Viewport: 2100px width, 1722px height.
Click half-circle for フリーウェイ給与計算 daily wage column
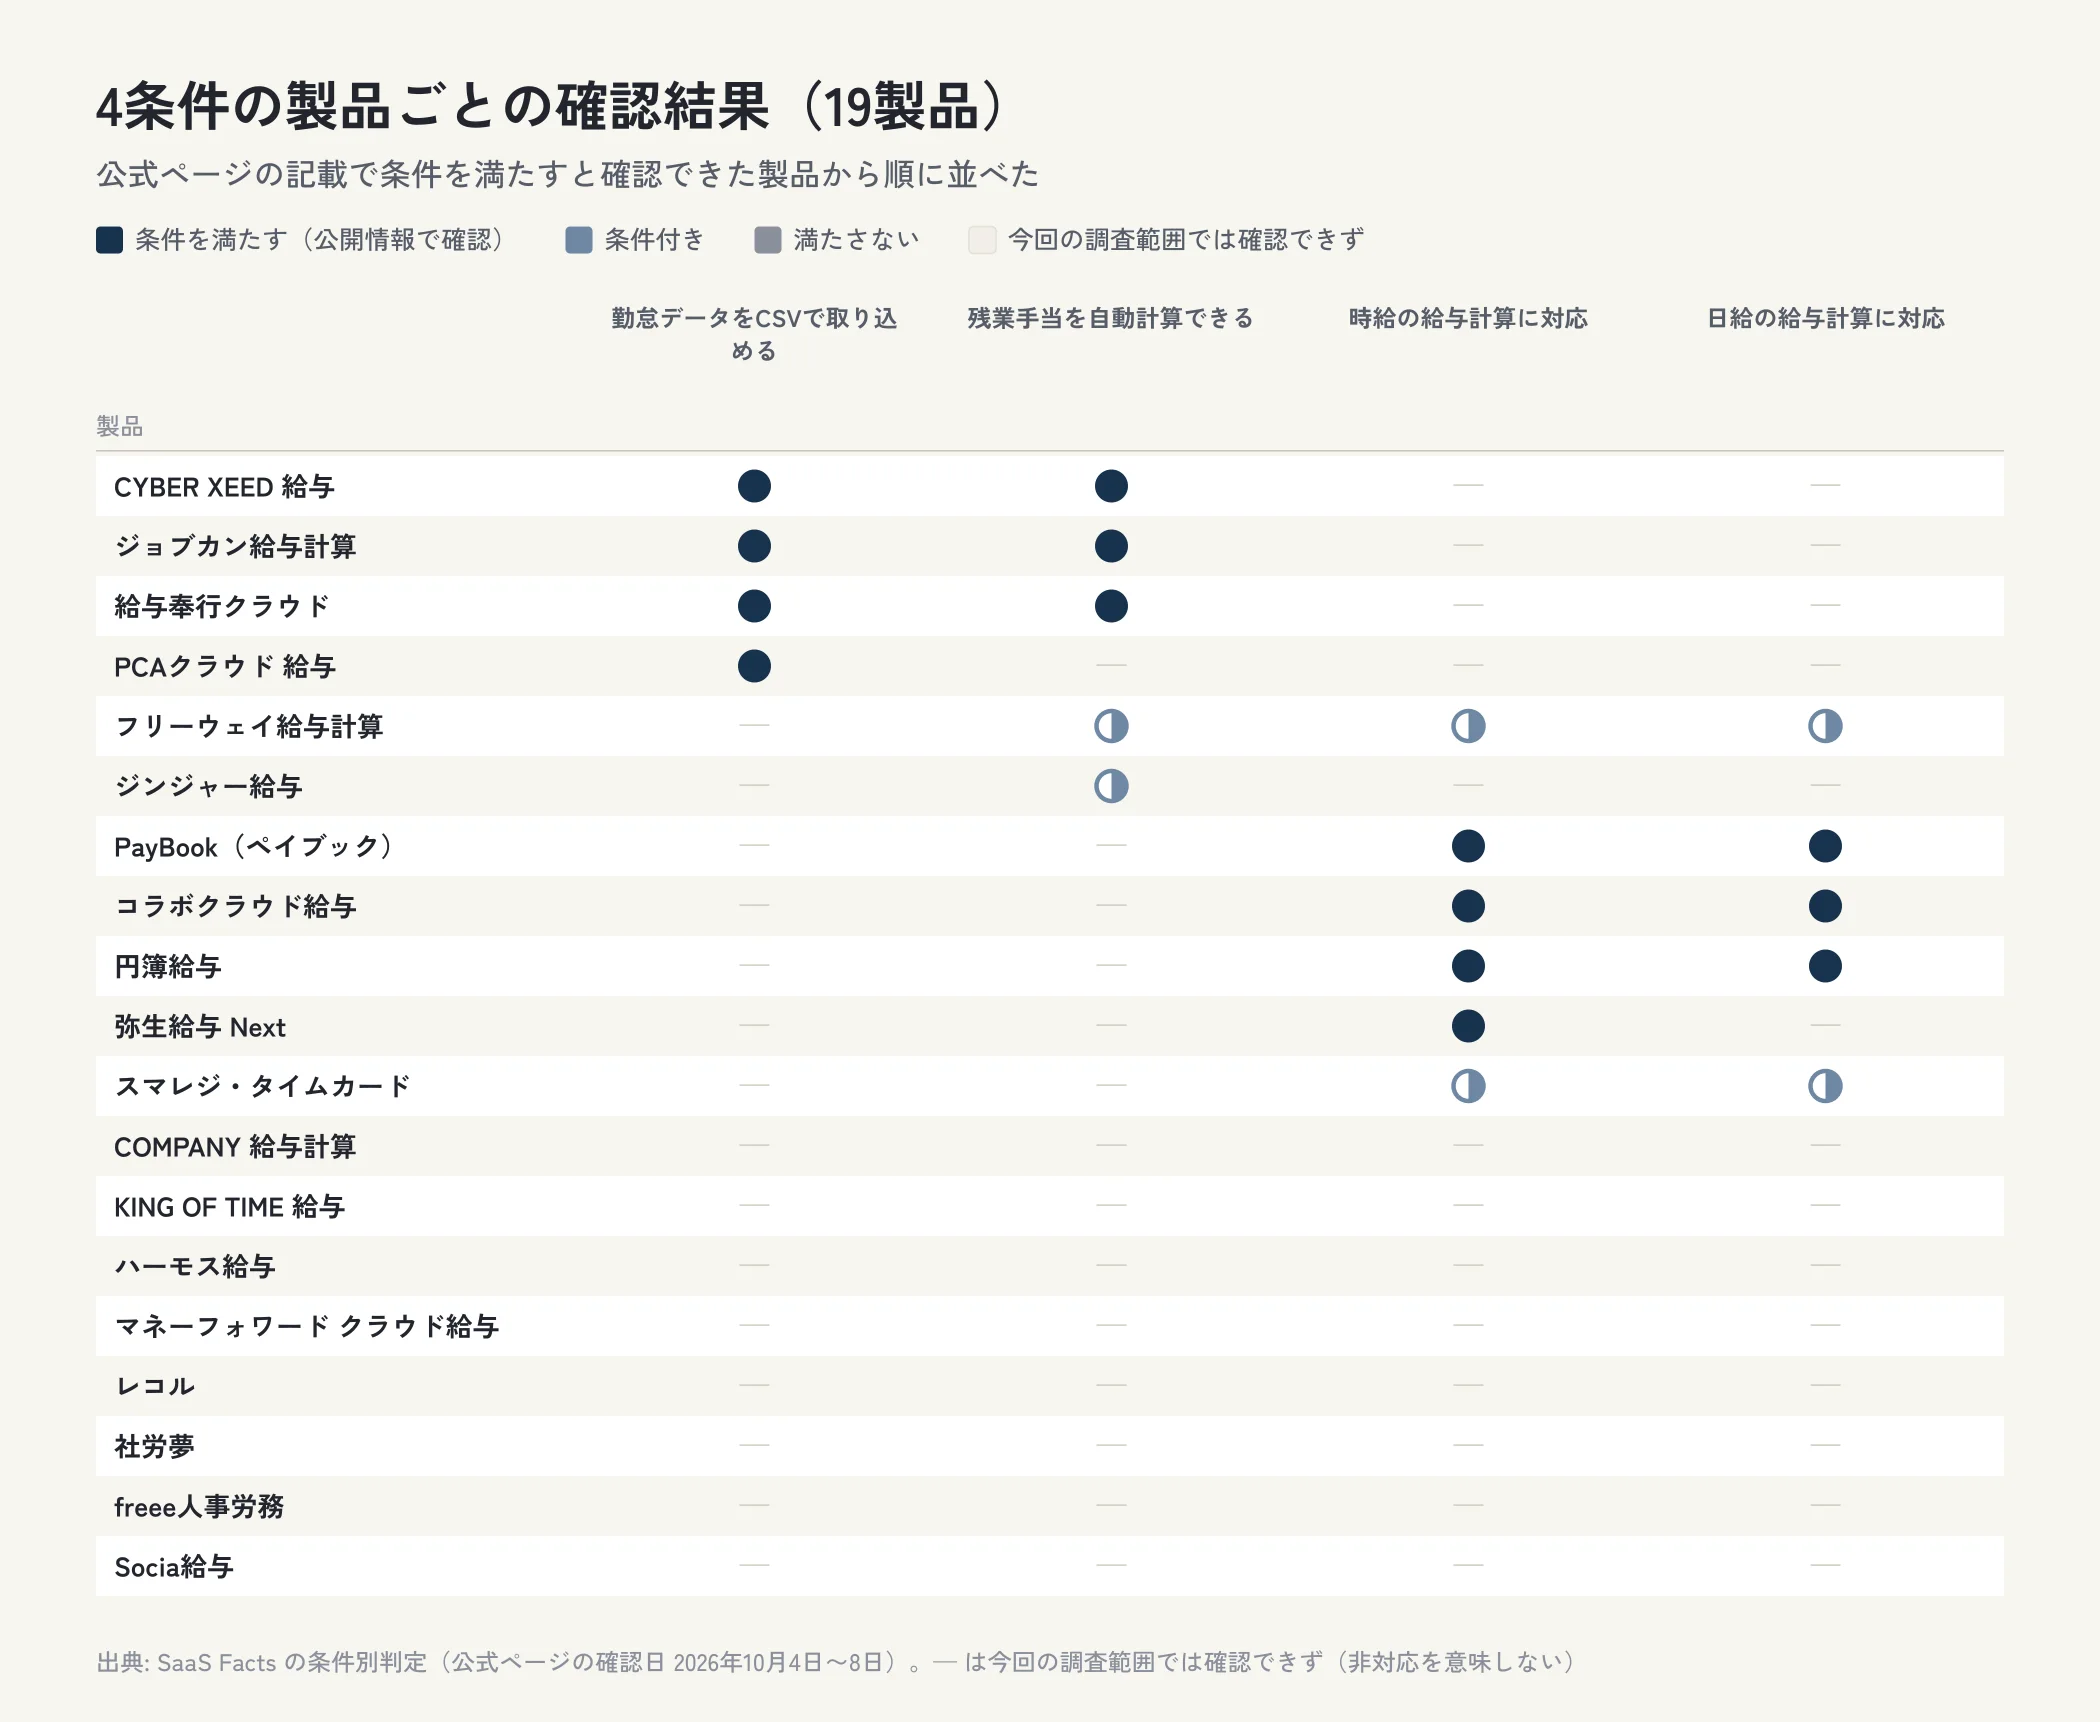coord(1825,726)
